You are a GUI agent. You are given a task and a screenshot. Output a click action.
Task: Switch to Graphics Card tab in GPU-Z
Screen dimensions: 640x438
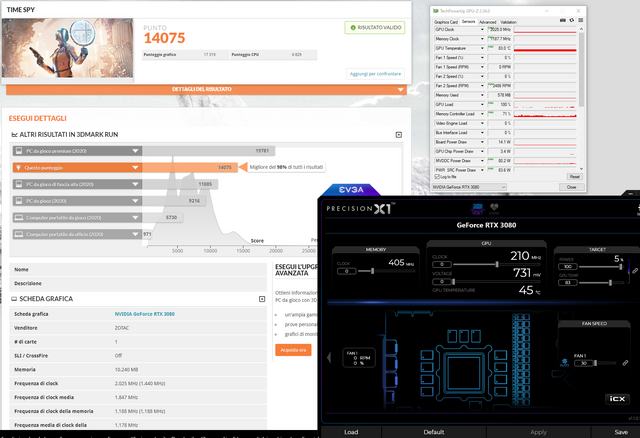point(445,22)
